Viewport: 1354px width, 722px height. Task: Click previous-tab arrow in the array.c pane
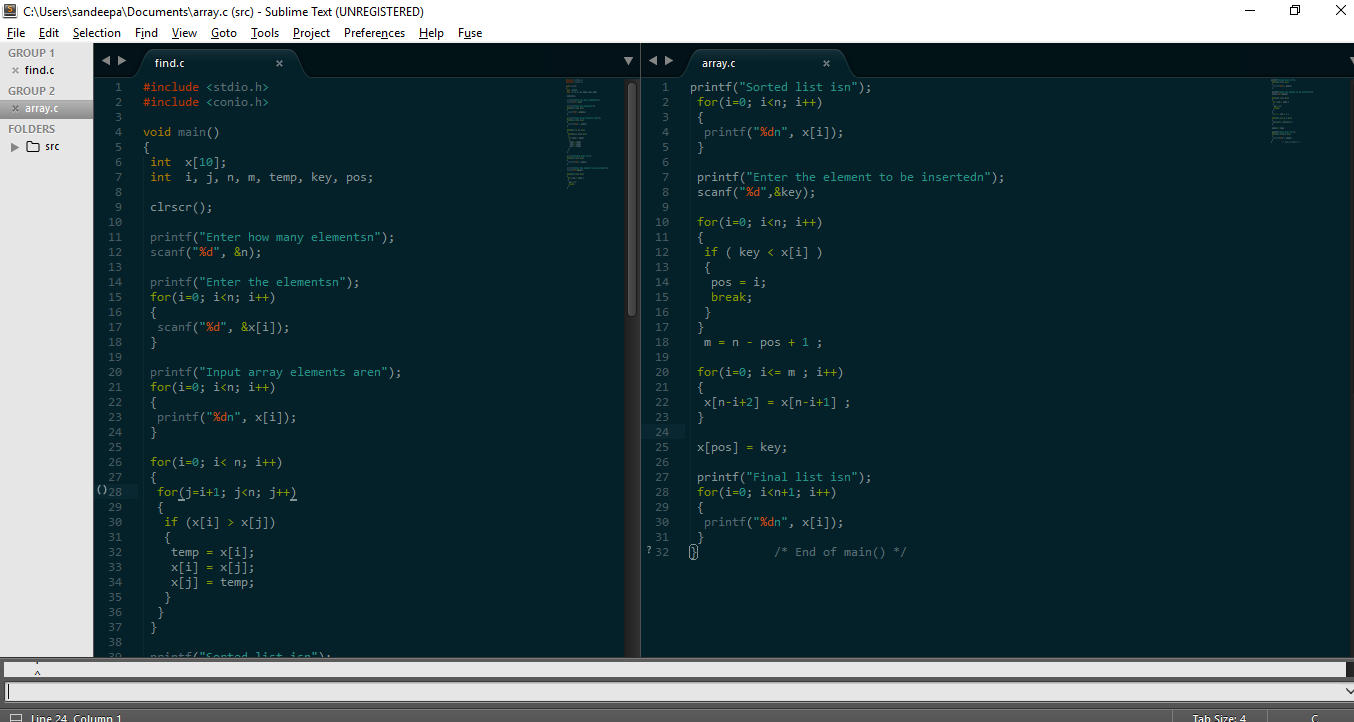pos(653,61)
